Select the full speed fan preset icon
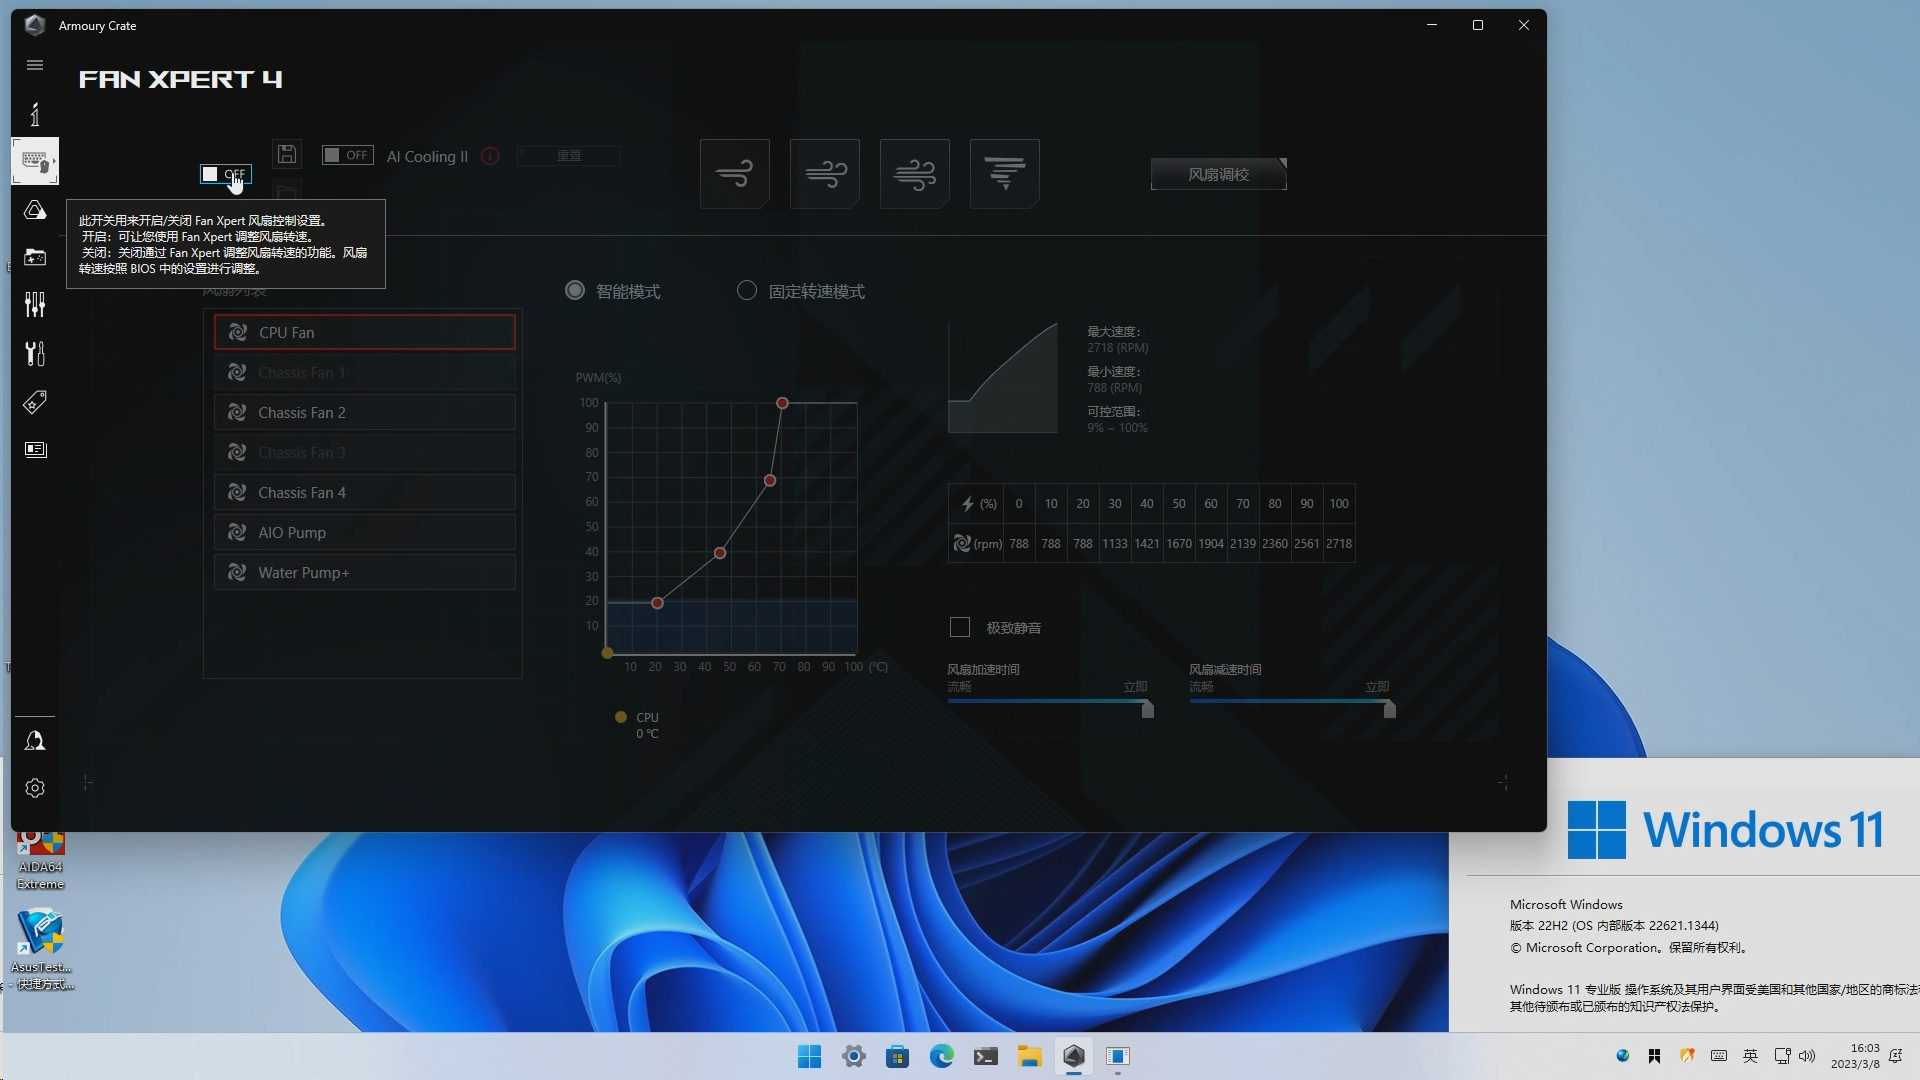1920x1080 pixels. pos(1004,174)
